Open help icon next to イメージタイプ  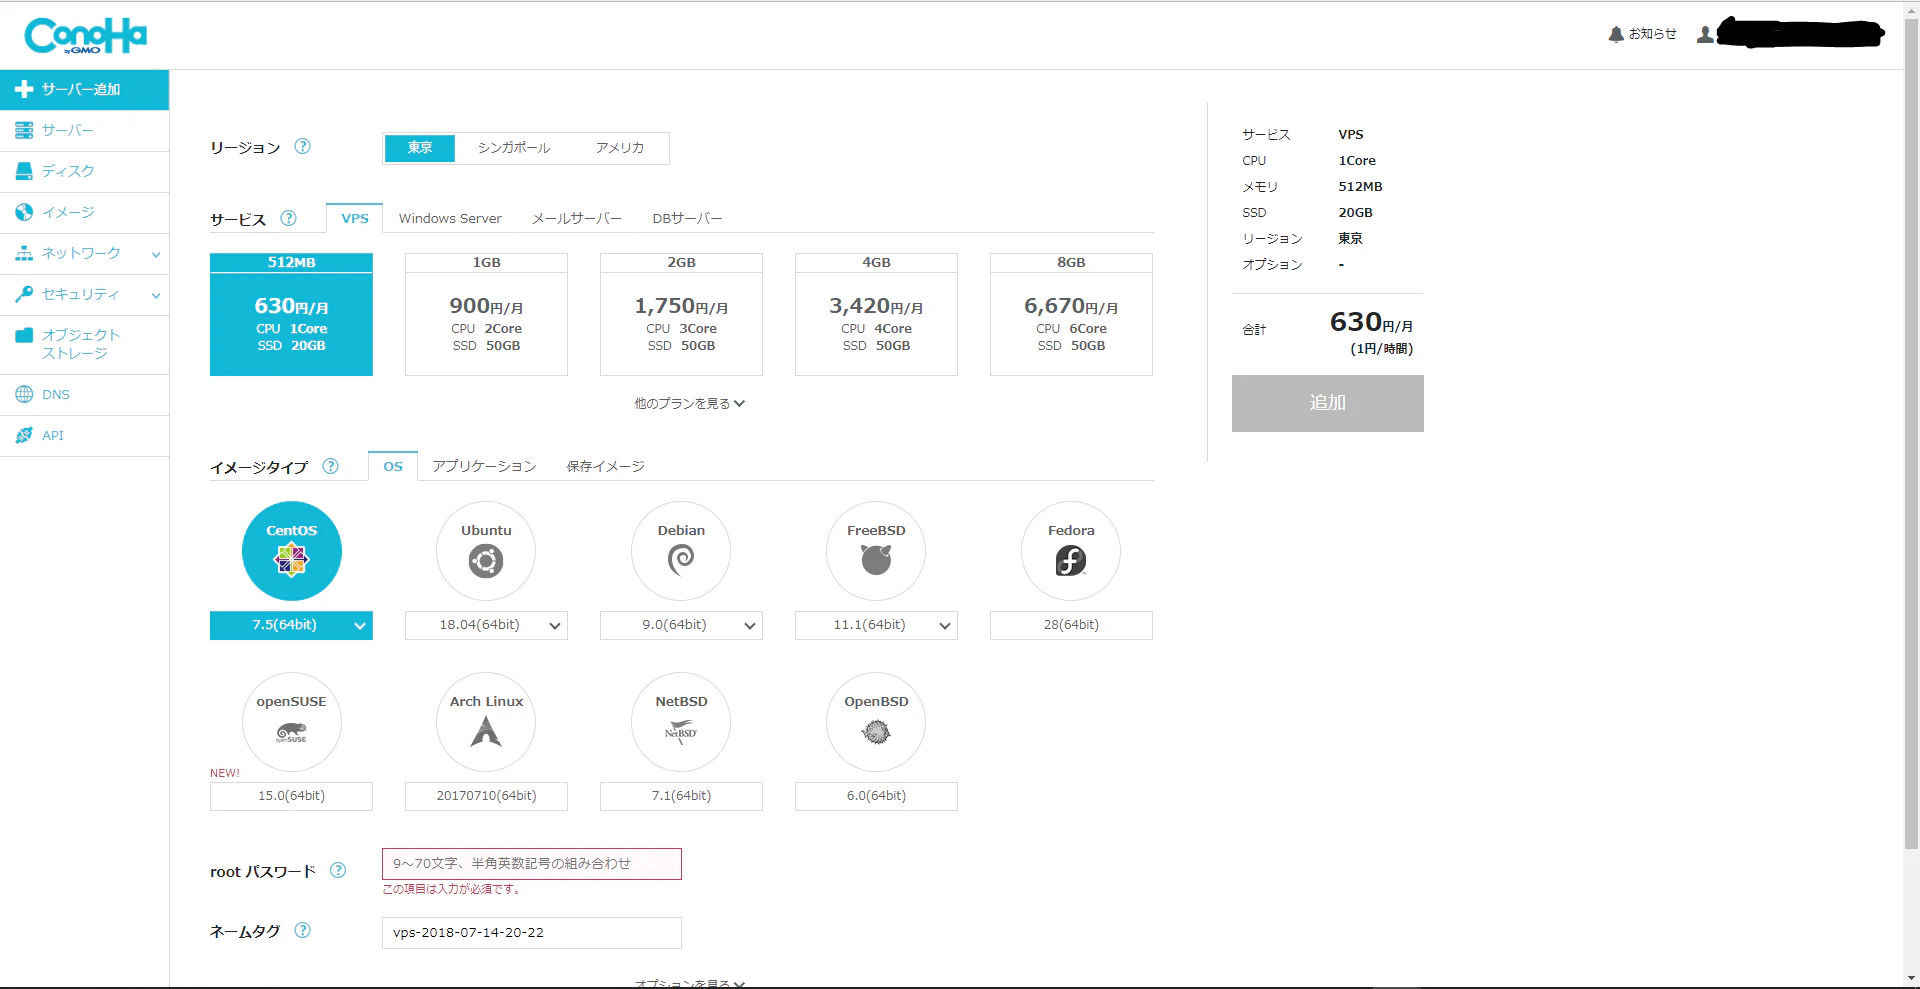point(331,466)
